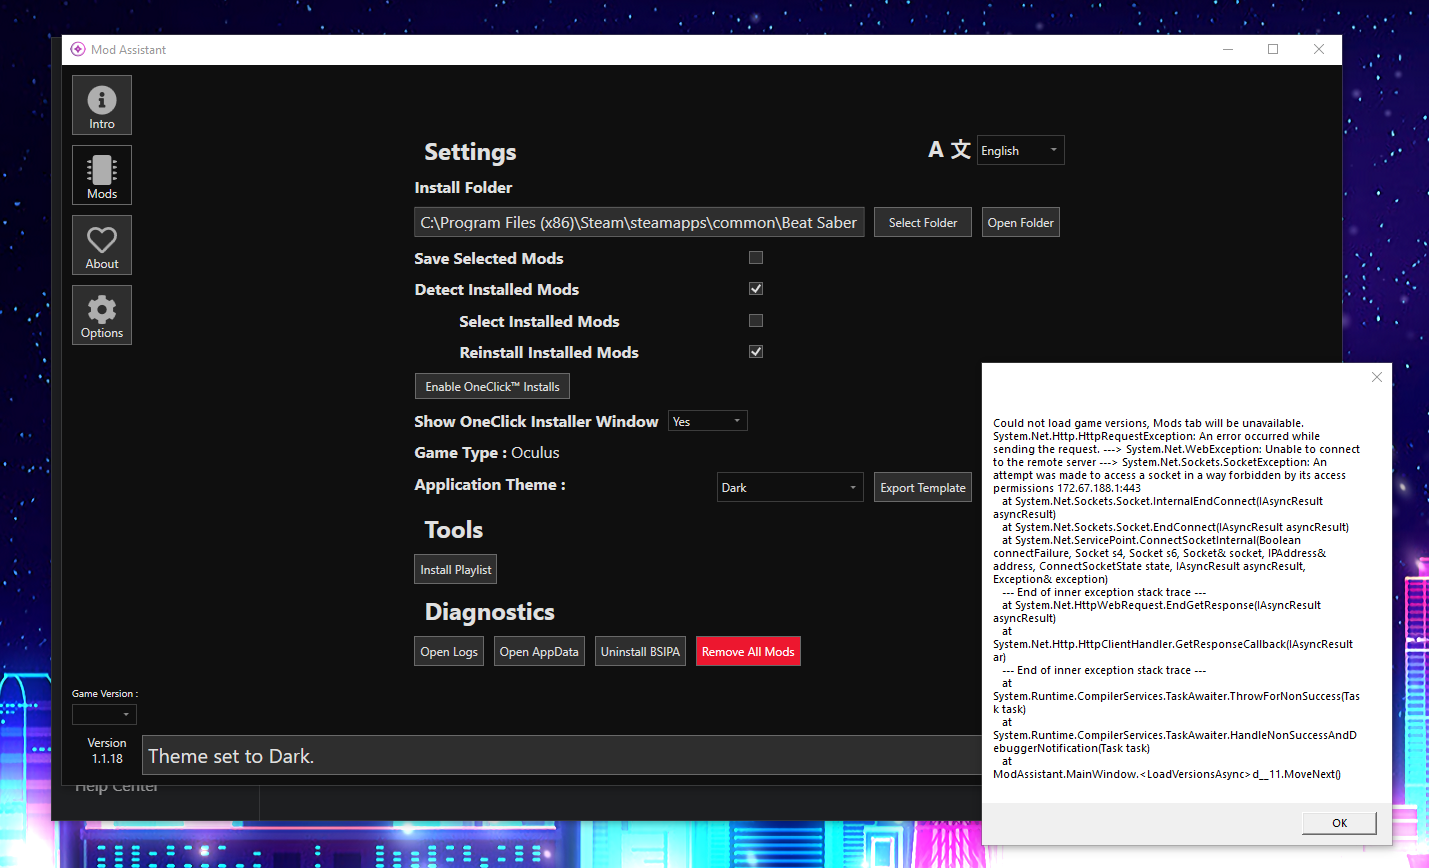Click 'Could not load game versions' error text
The width and height of the screenshot is (1429, 868).
coord(1148,423)
